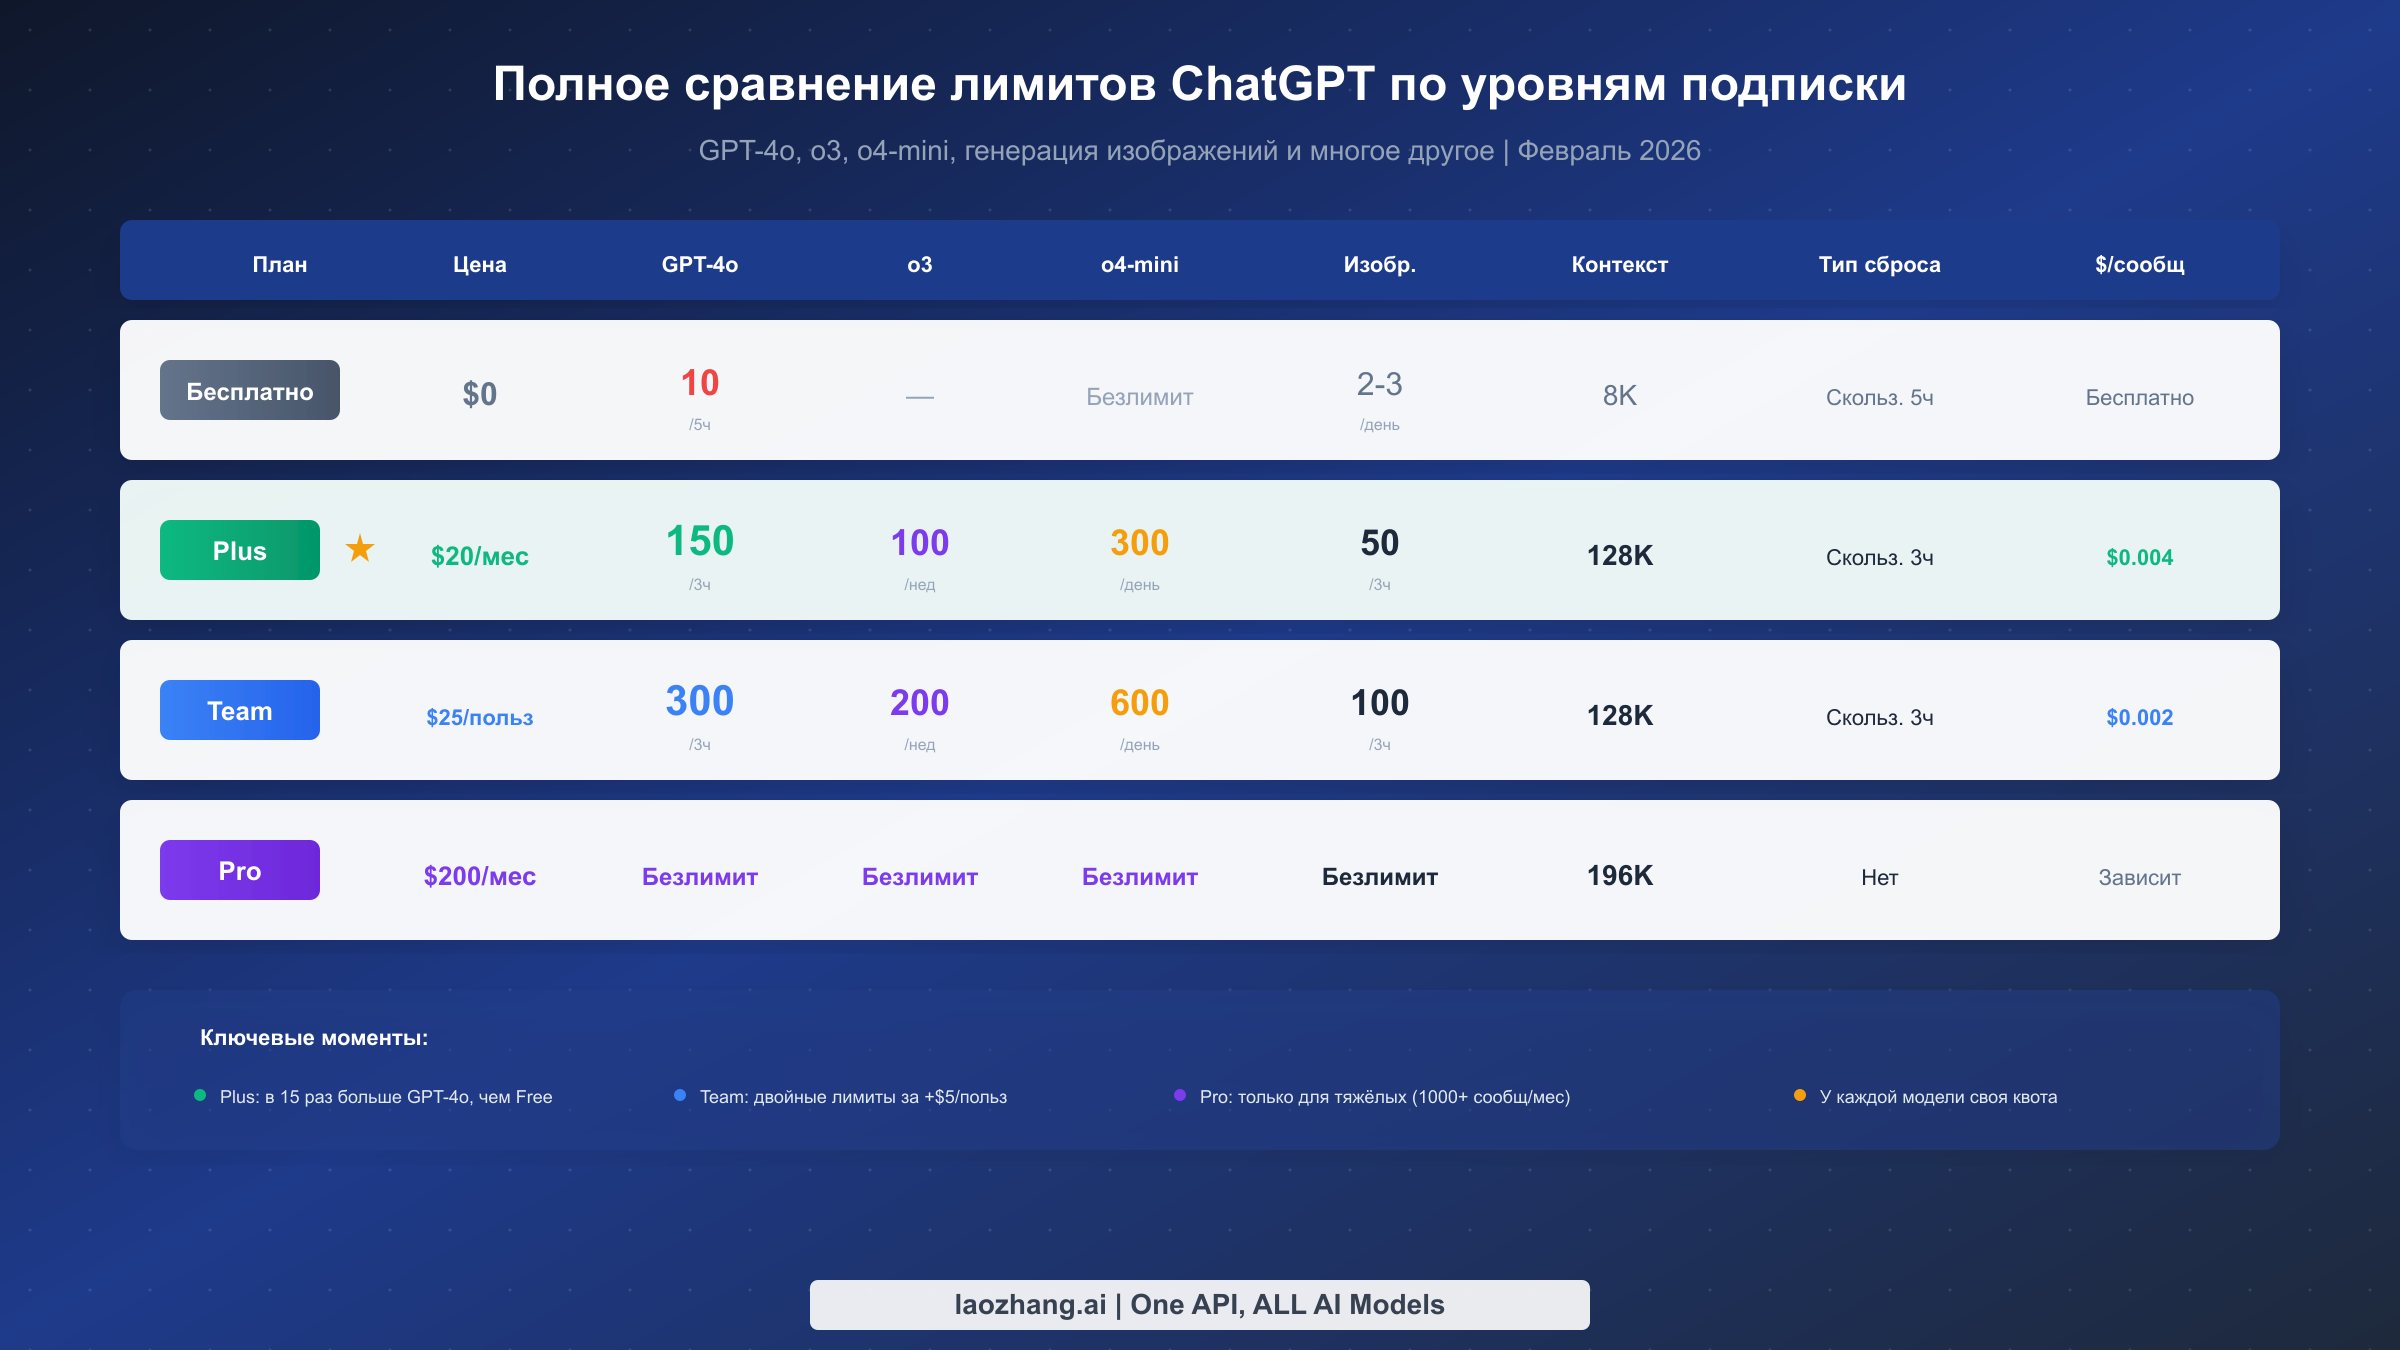Image resolution: width=2400 pixels, height=1350 pixels.
Task: Select the GPT-4o column header
Action: (699, 264)
